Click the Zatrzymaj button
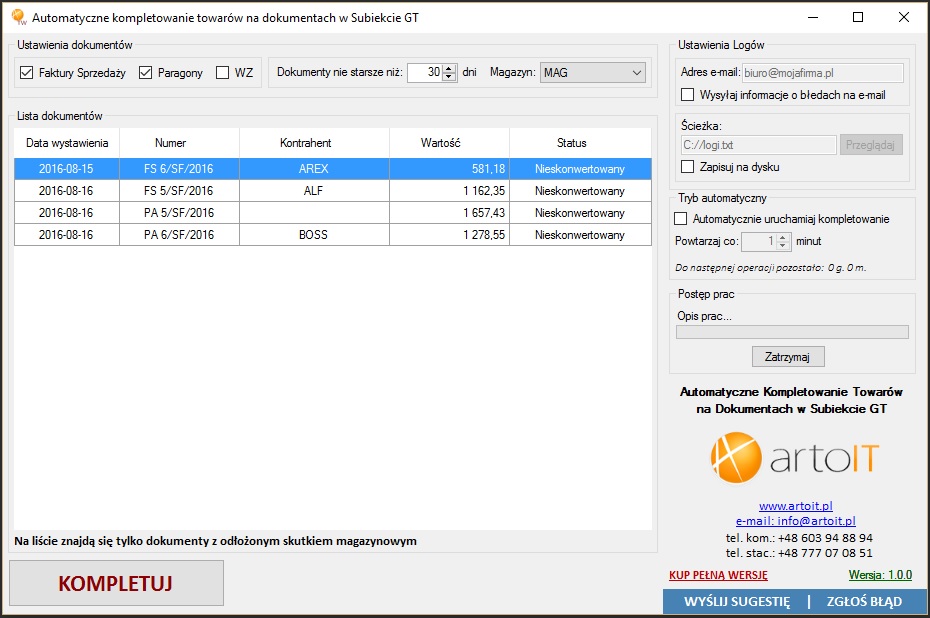This screenshot has height=618, width=930. point(788,356)
